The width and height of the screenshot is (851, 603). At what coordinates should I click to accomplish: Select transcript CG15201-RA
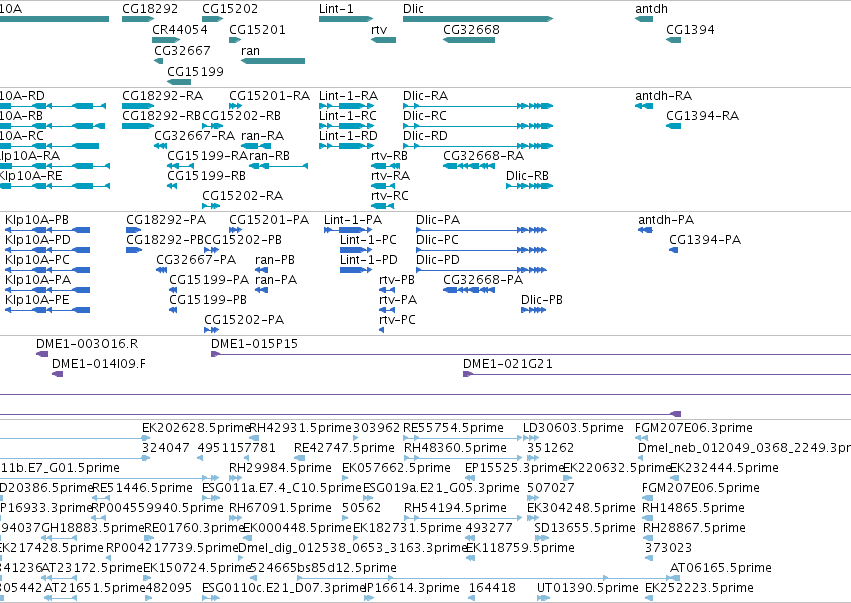[270, 96]
